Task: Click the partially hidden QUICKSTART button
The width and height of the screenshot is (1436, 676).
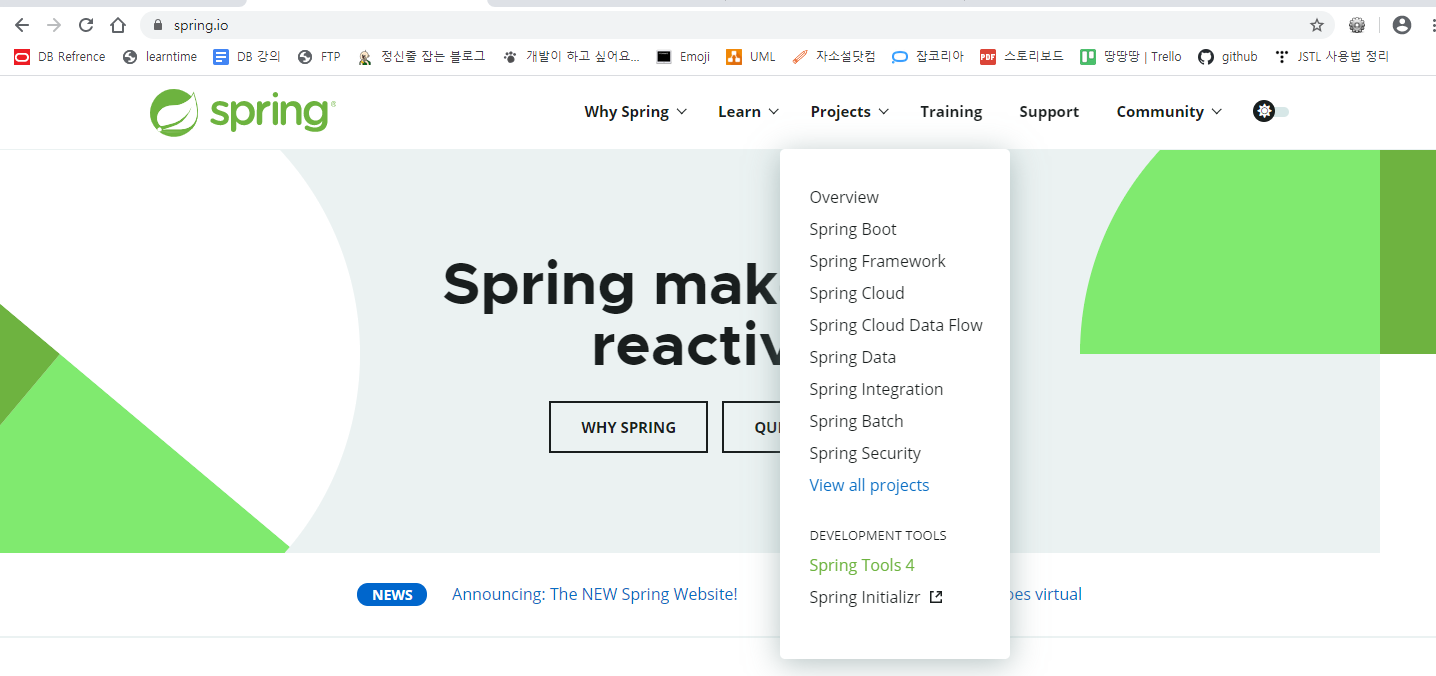Action: coord(751,427)
